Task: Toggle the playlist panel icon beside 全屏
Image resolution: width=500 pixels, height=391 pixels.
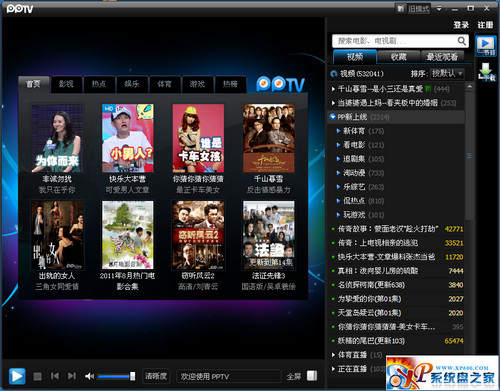Action: point(312,376)
